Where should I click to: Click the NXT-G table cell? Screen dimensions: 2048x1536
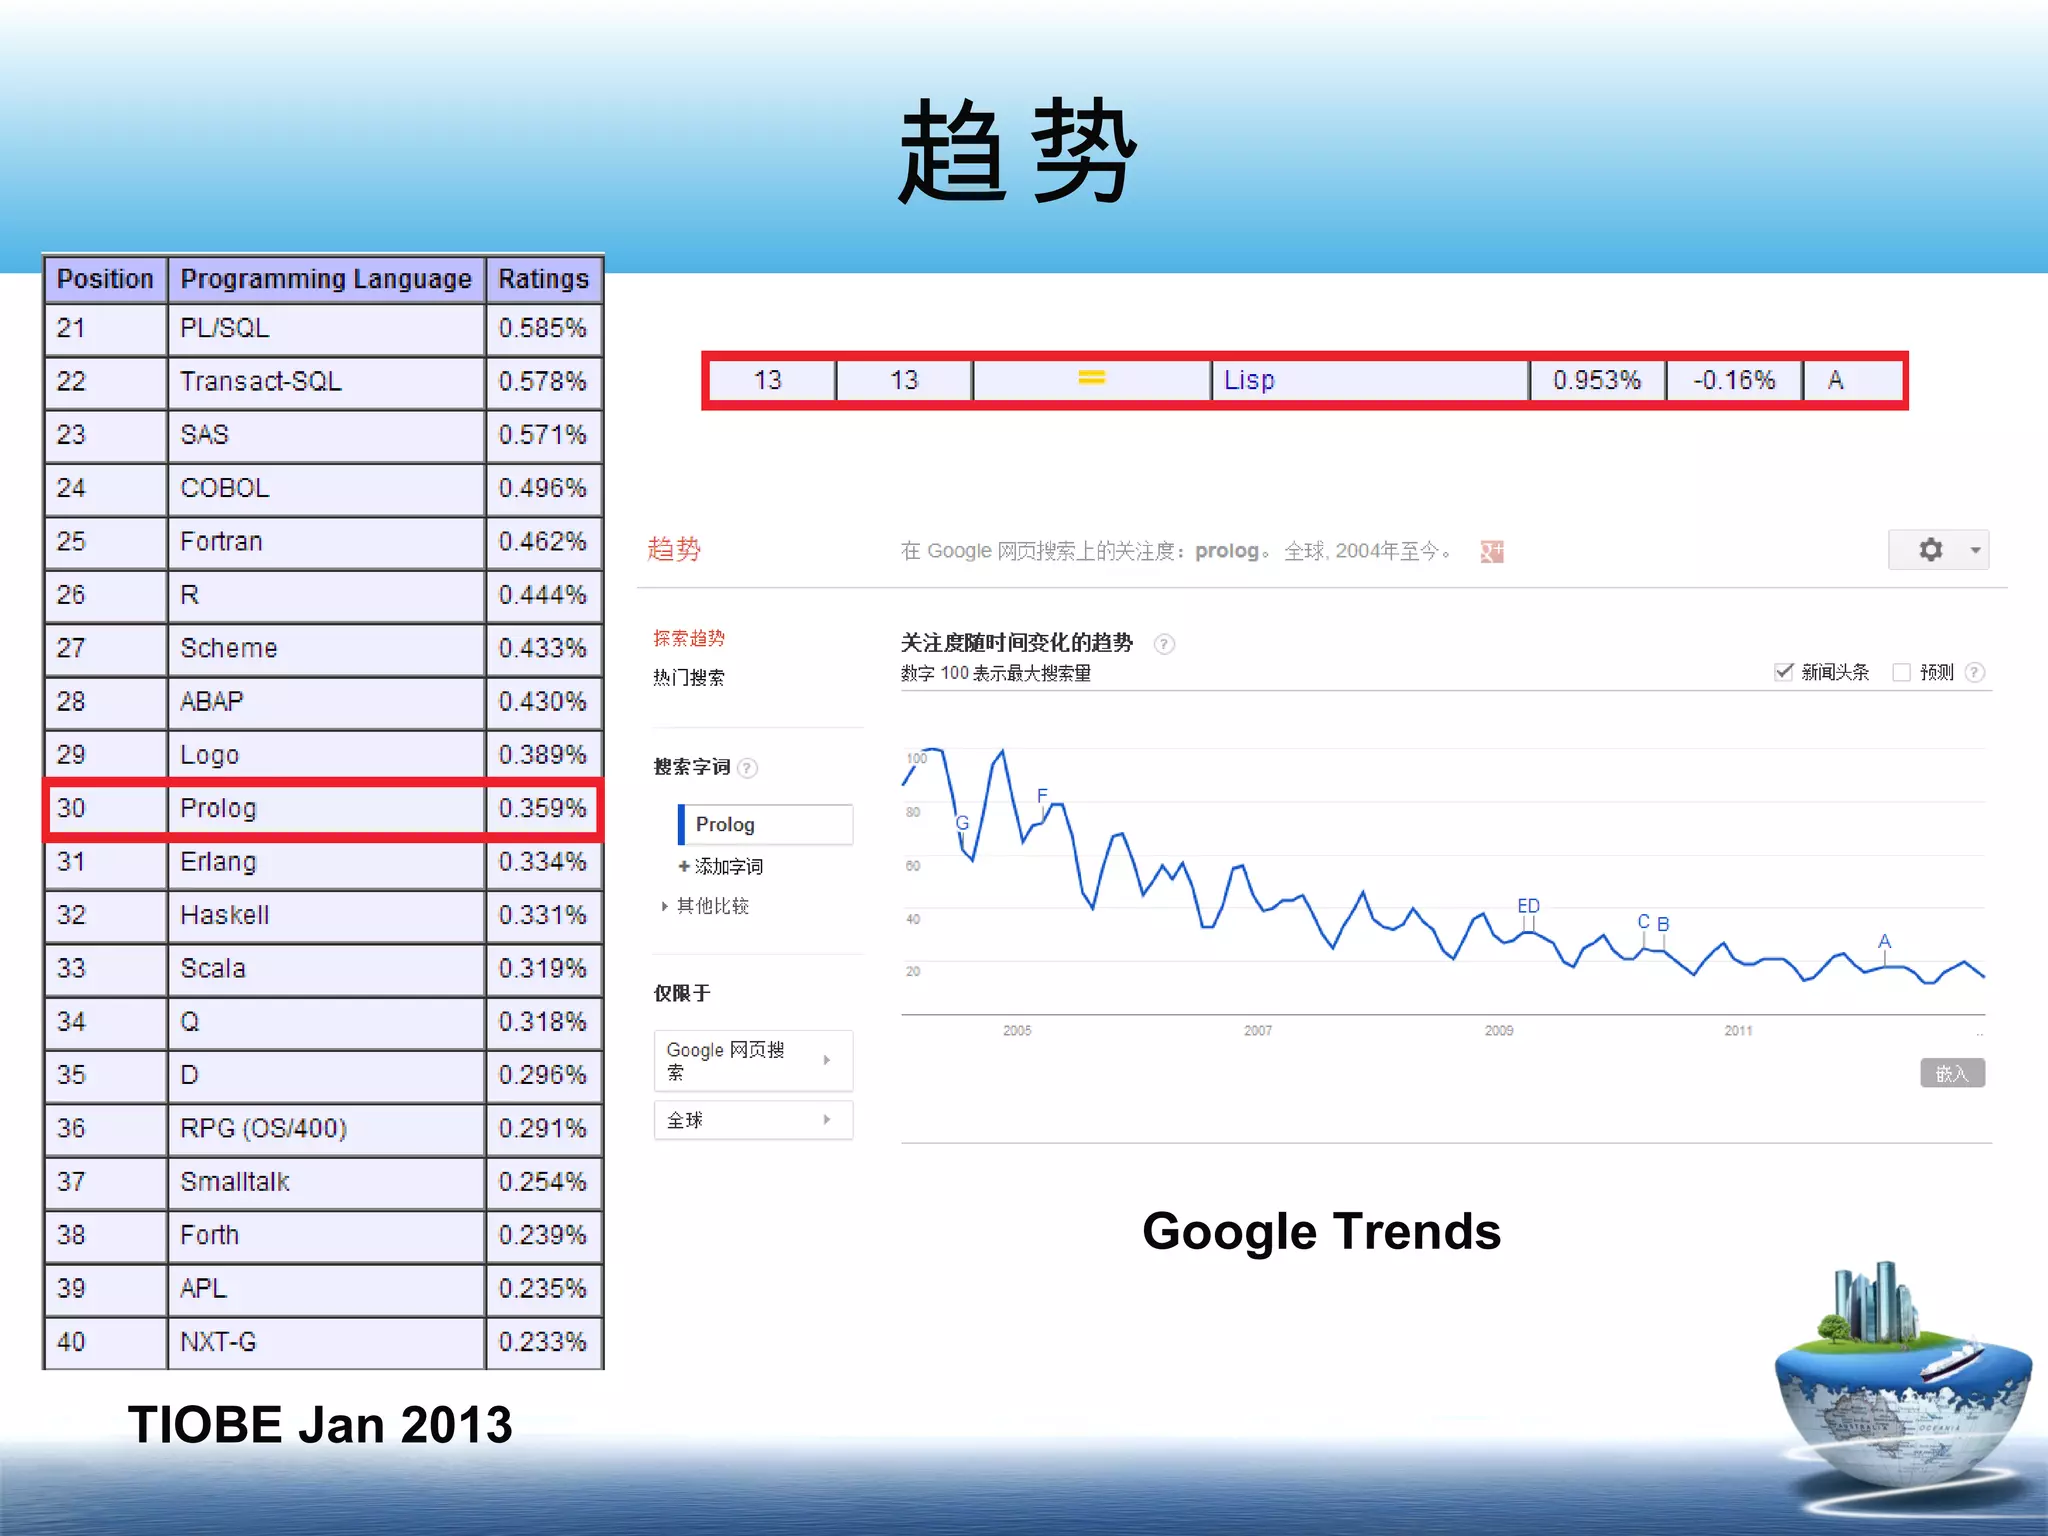click(x=326, y=1342)
